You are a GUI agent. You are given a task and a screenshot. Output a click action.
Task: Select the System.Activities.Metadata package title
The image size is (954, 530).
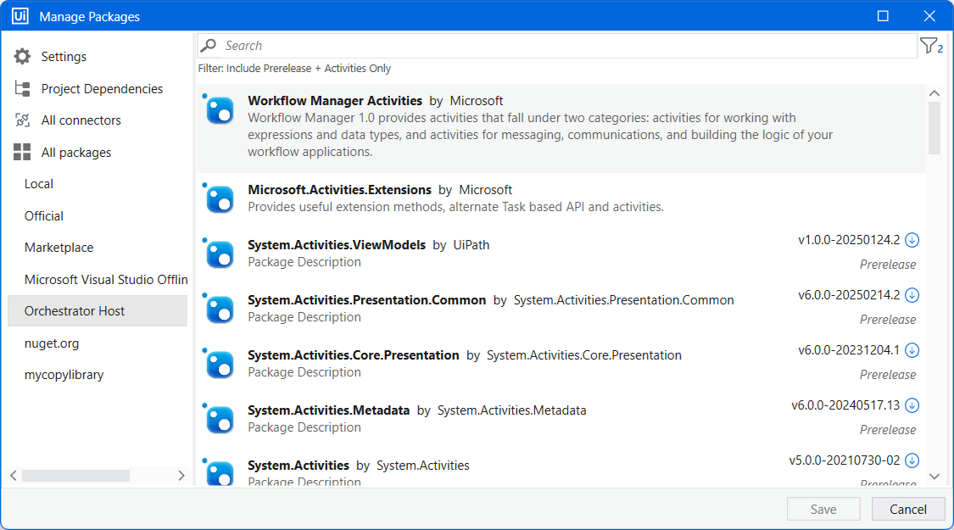[329, 410]
